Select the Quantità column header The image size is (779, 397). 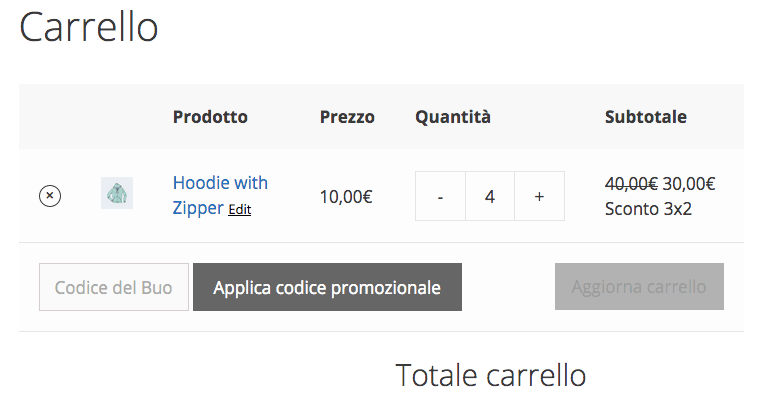pyautogui.click(x=453, y=117)
